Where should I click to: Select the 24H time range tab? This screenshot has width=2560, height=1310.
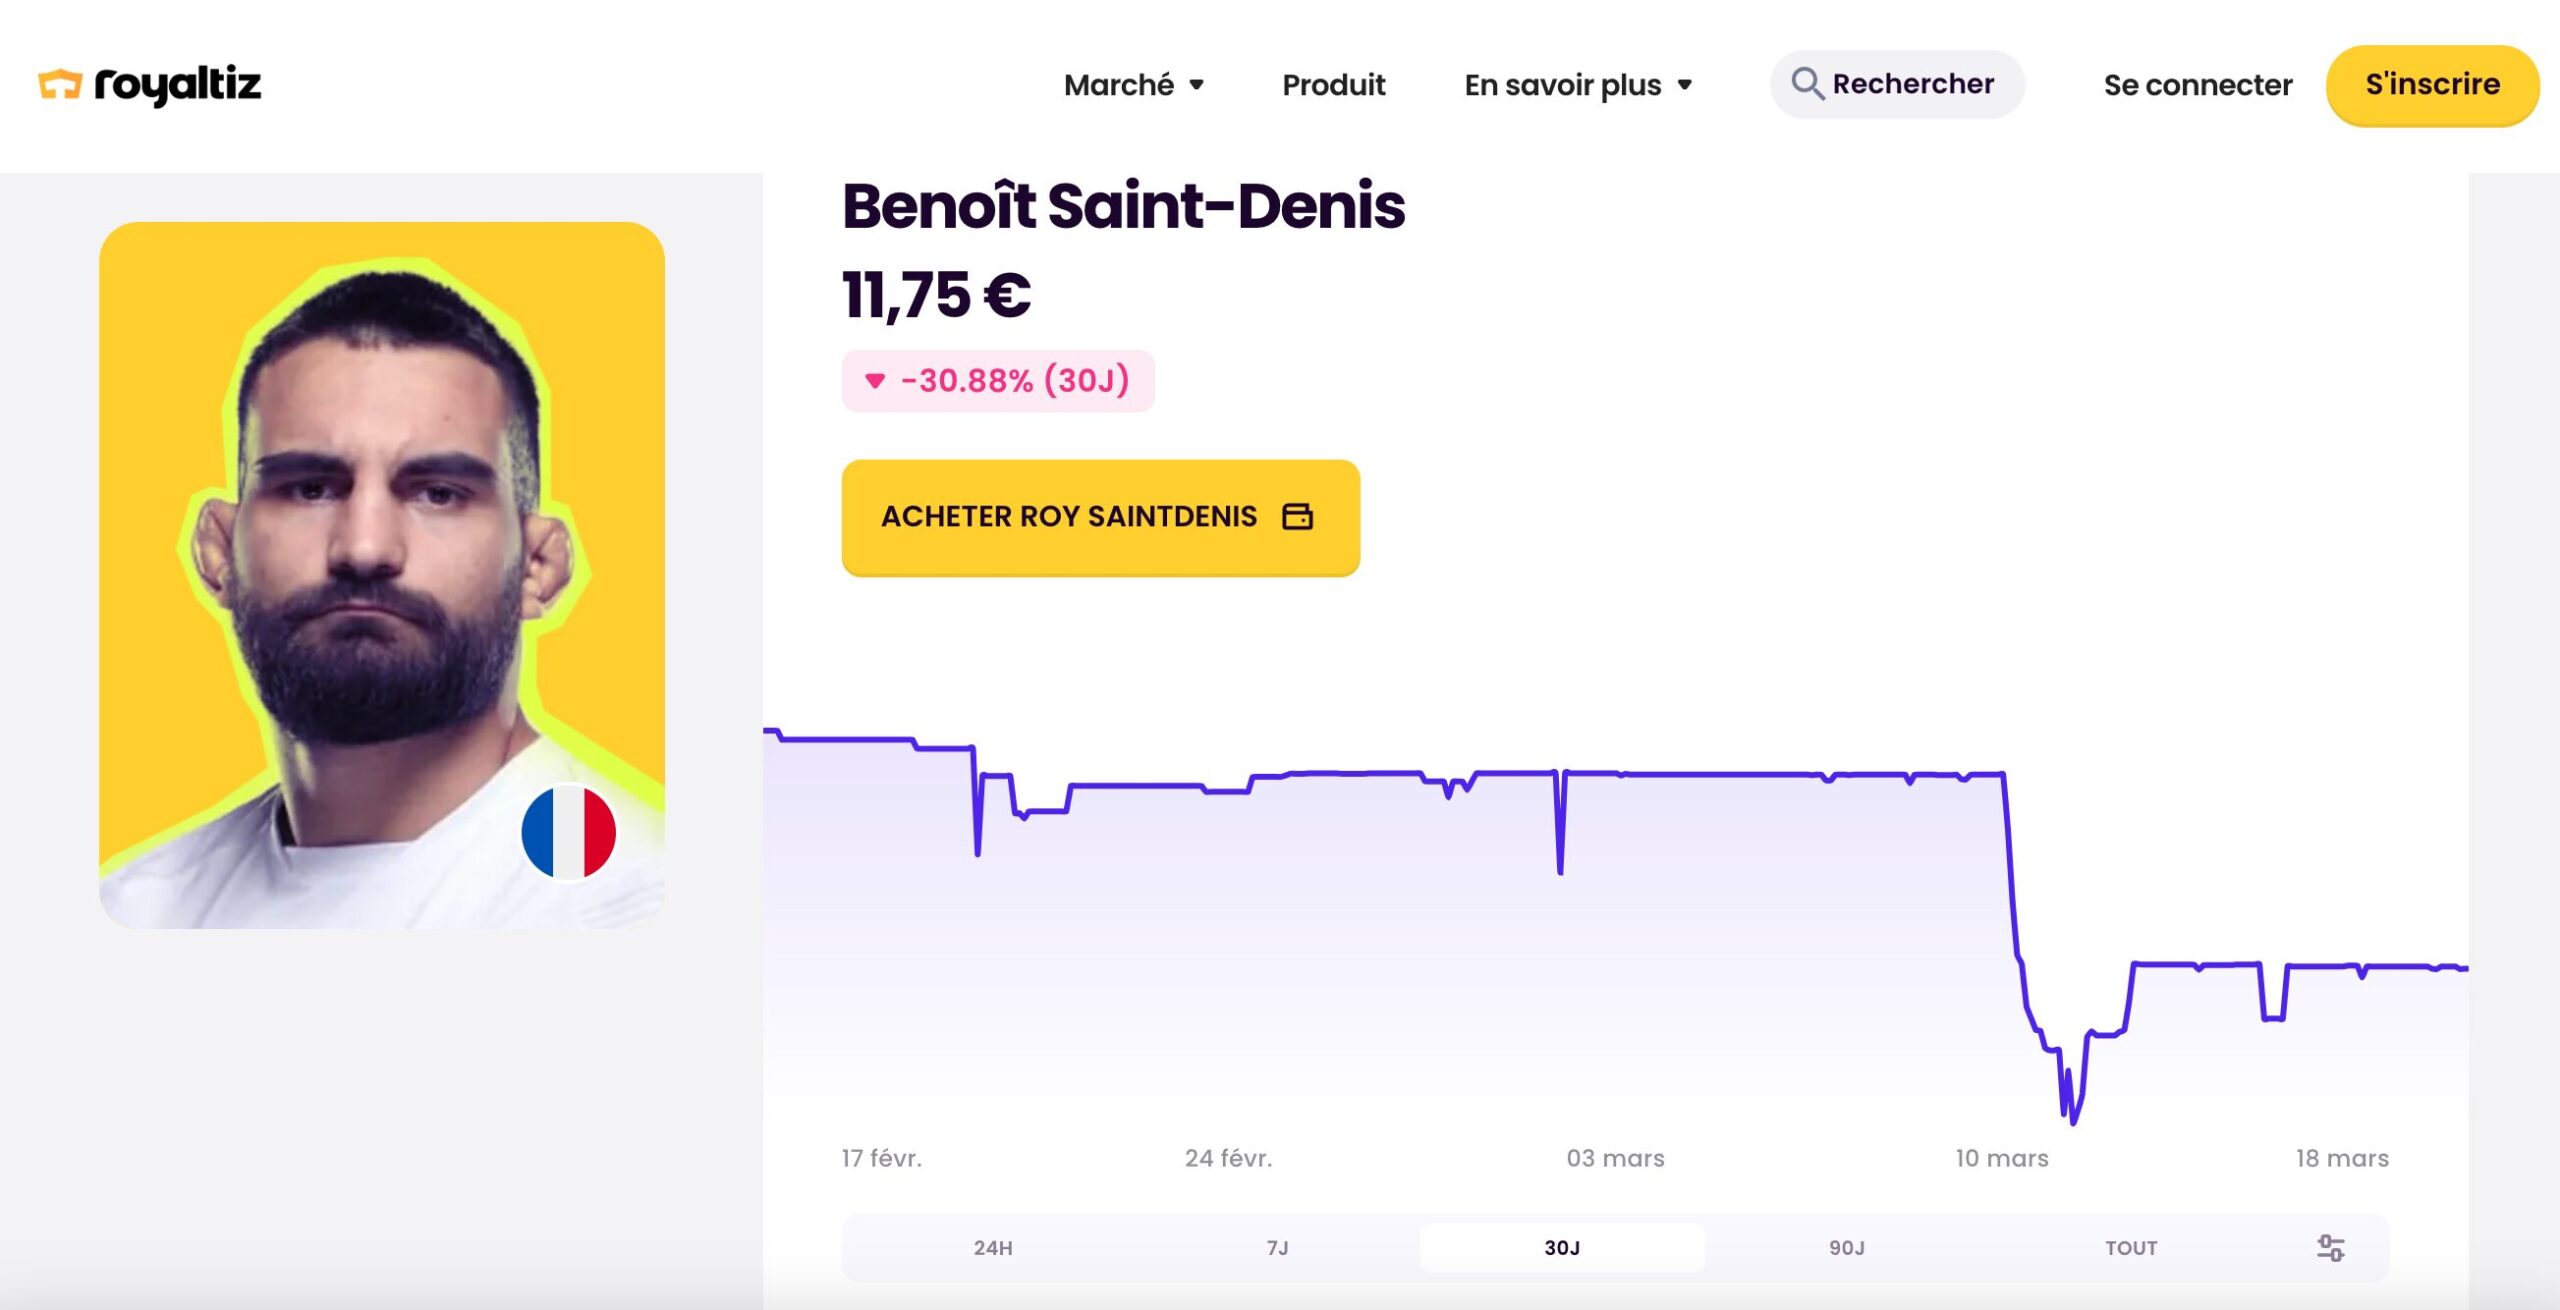[992, 1248]
